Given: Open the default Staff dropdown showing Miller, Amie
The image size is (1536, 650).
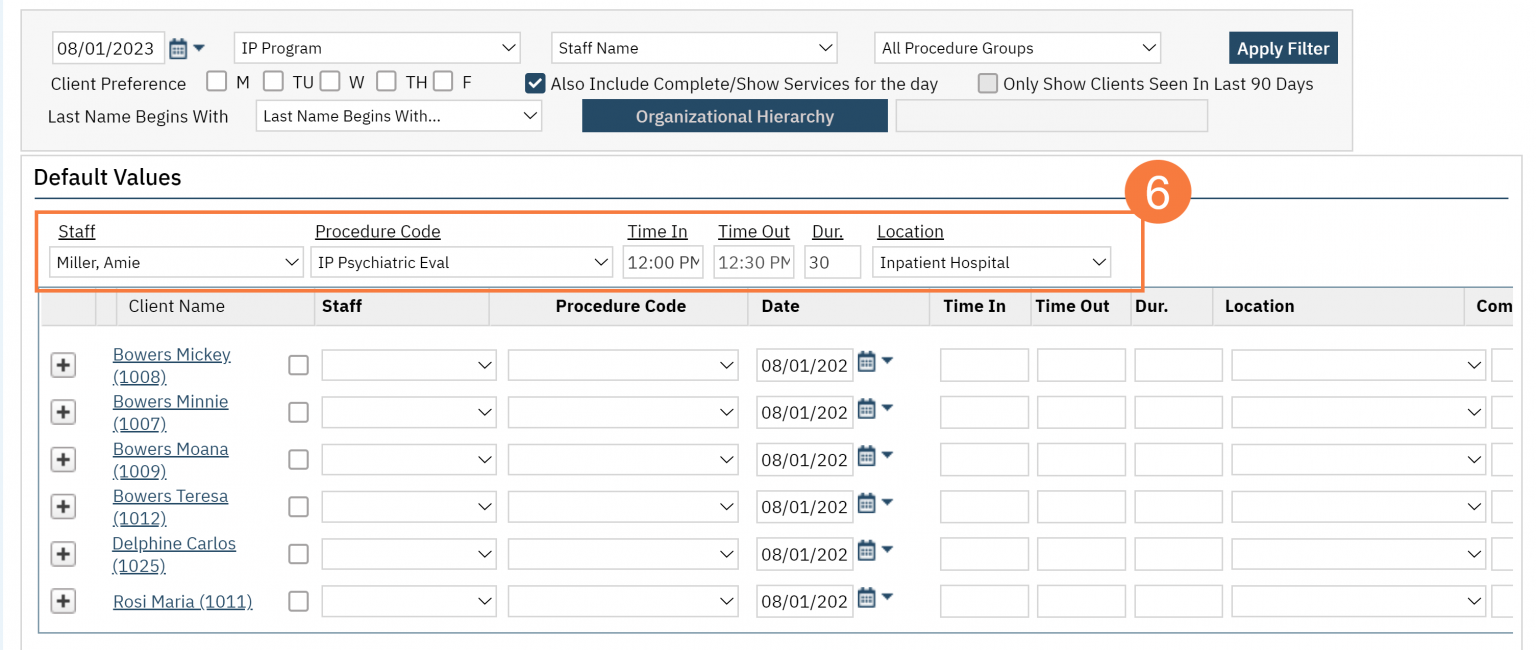Looking at the screenshot, I should tap(176, 262).
